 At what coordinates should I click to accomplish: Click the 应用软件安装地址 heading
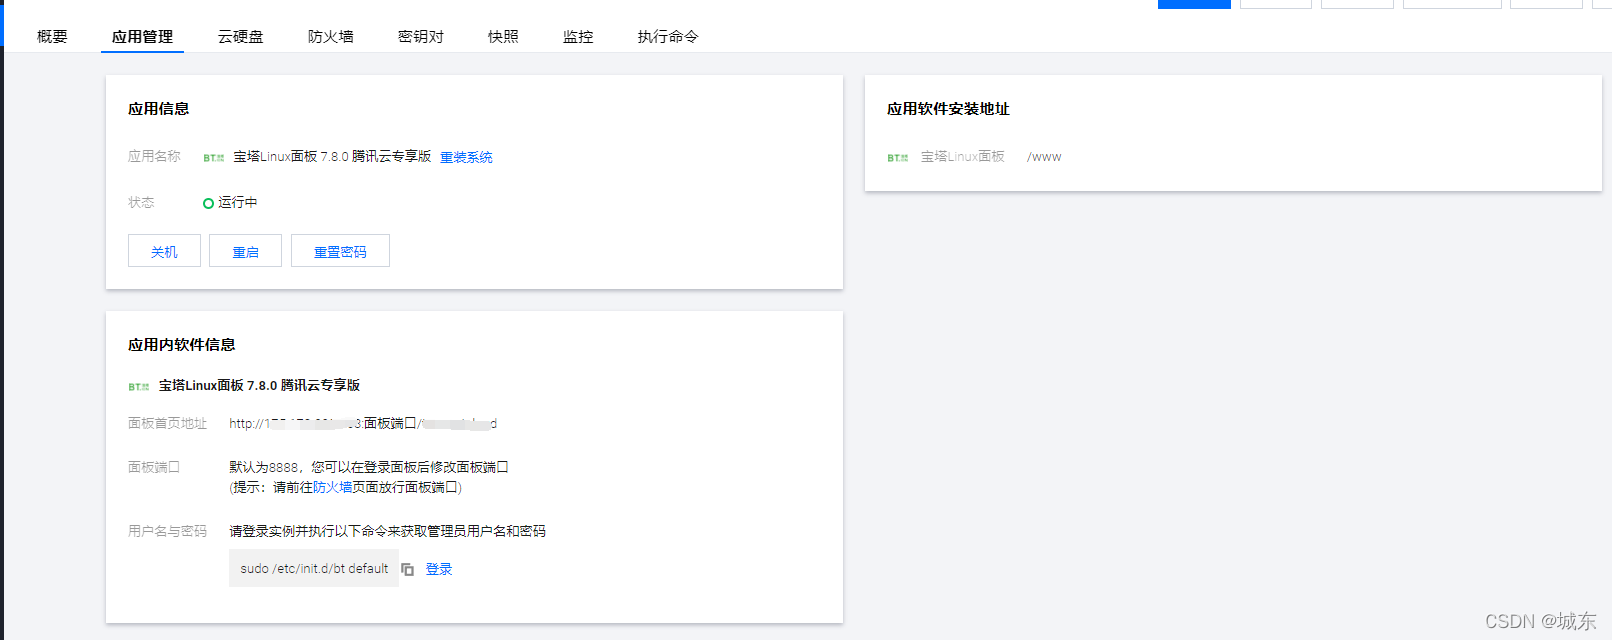(948, 109)
